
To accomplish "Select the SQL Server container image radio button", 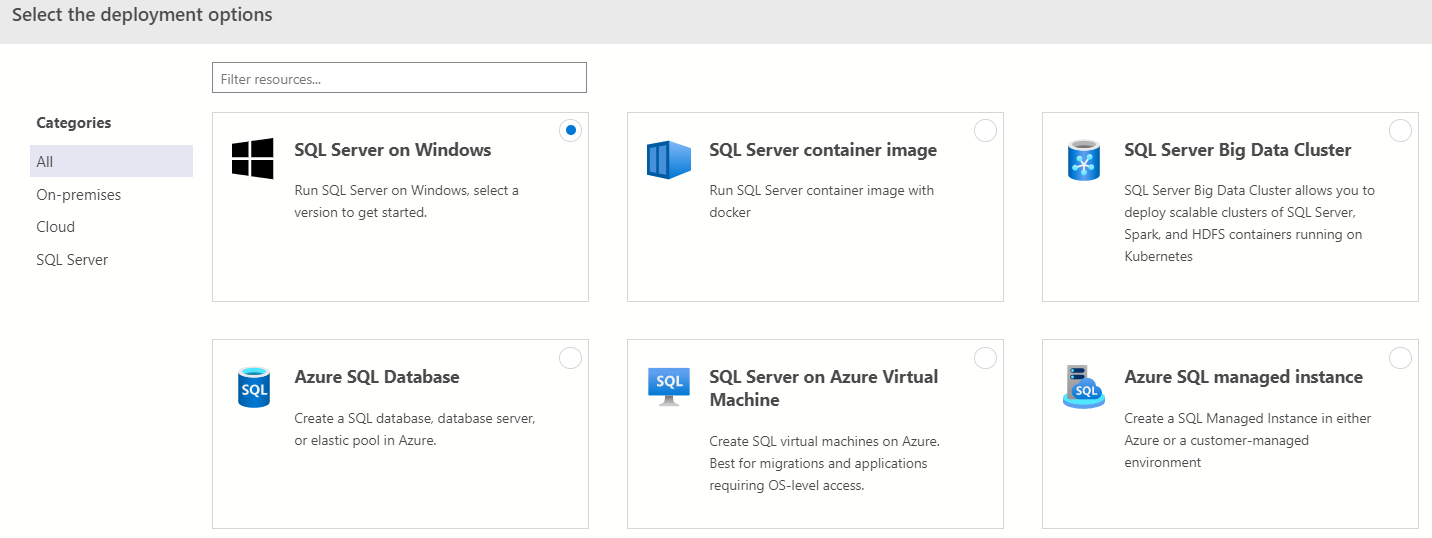I will [x=985, y=130].
